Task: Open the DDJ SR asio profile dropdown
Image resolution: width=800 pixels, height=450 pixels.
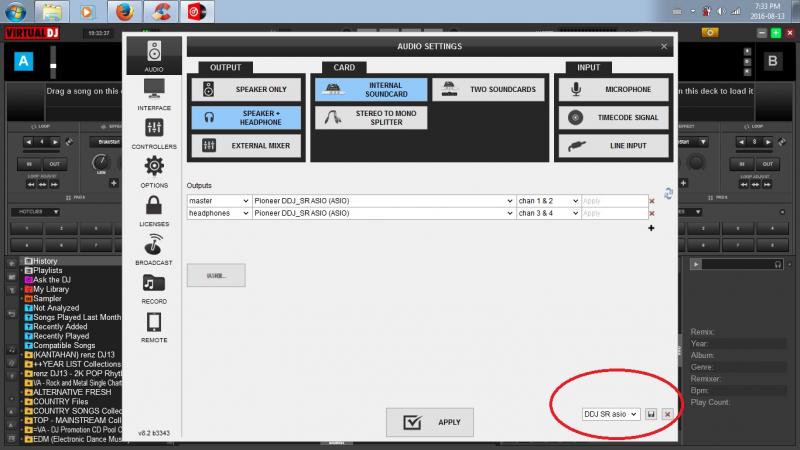Action: (611, 414)
